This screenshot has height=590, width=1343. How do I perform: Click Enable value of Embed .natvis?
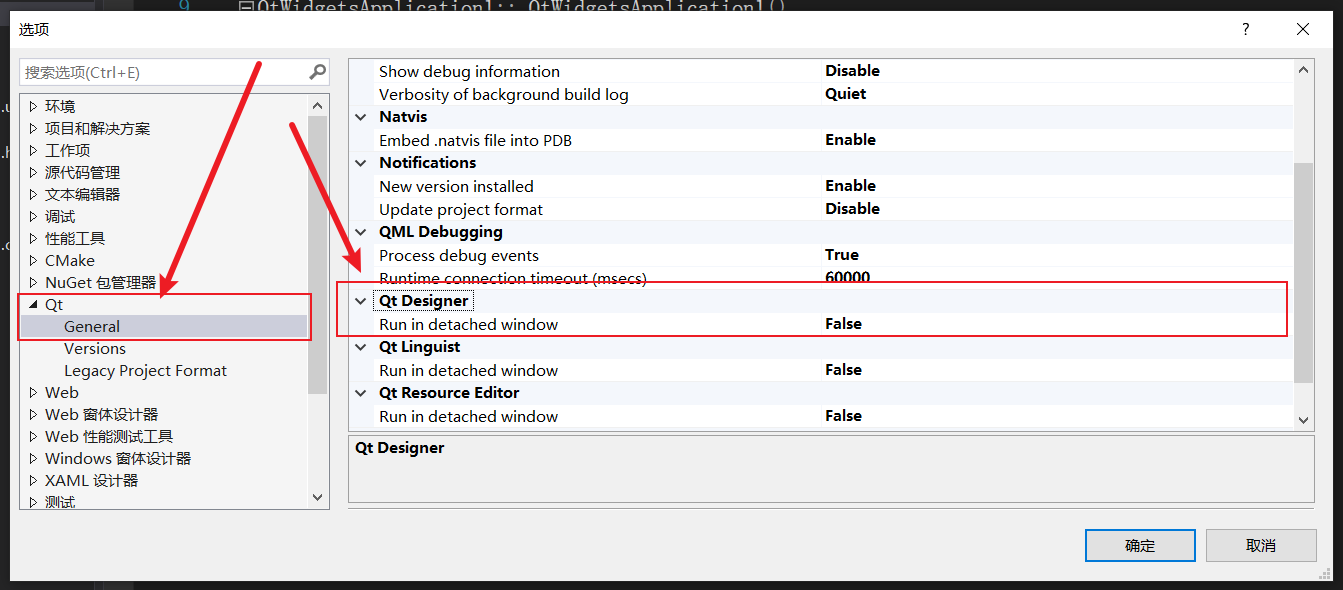851,140
